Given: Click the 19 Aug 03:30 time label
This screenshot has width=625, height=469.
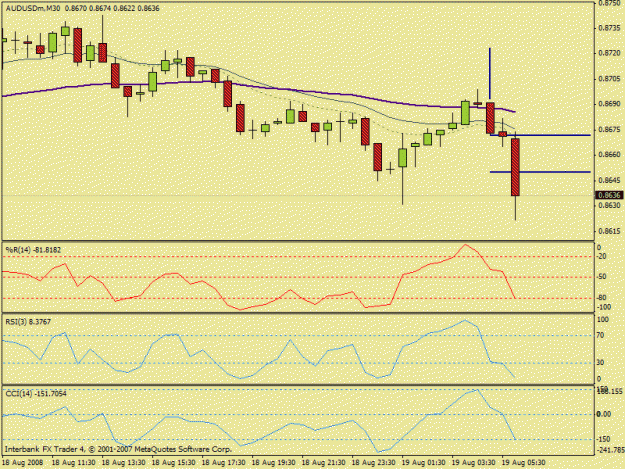Looking at the screenshot, I should coord(474,463).
